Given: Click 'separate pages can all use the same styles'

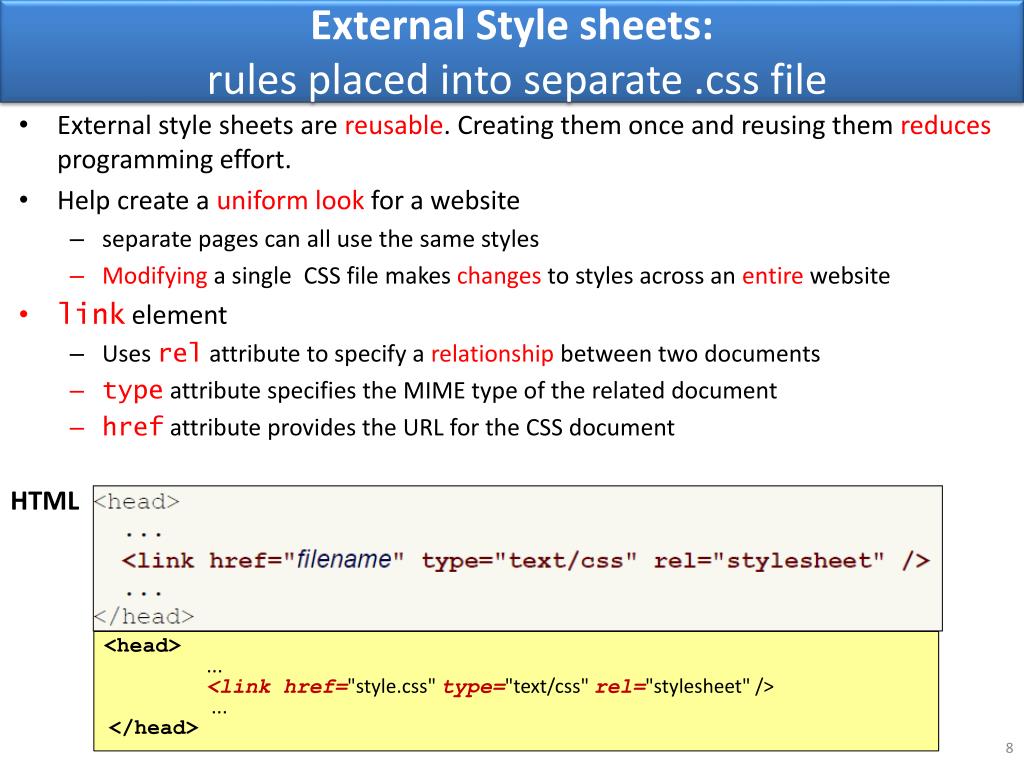Looking at the screenshot, I should 320,239.
